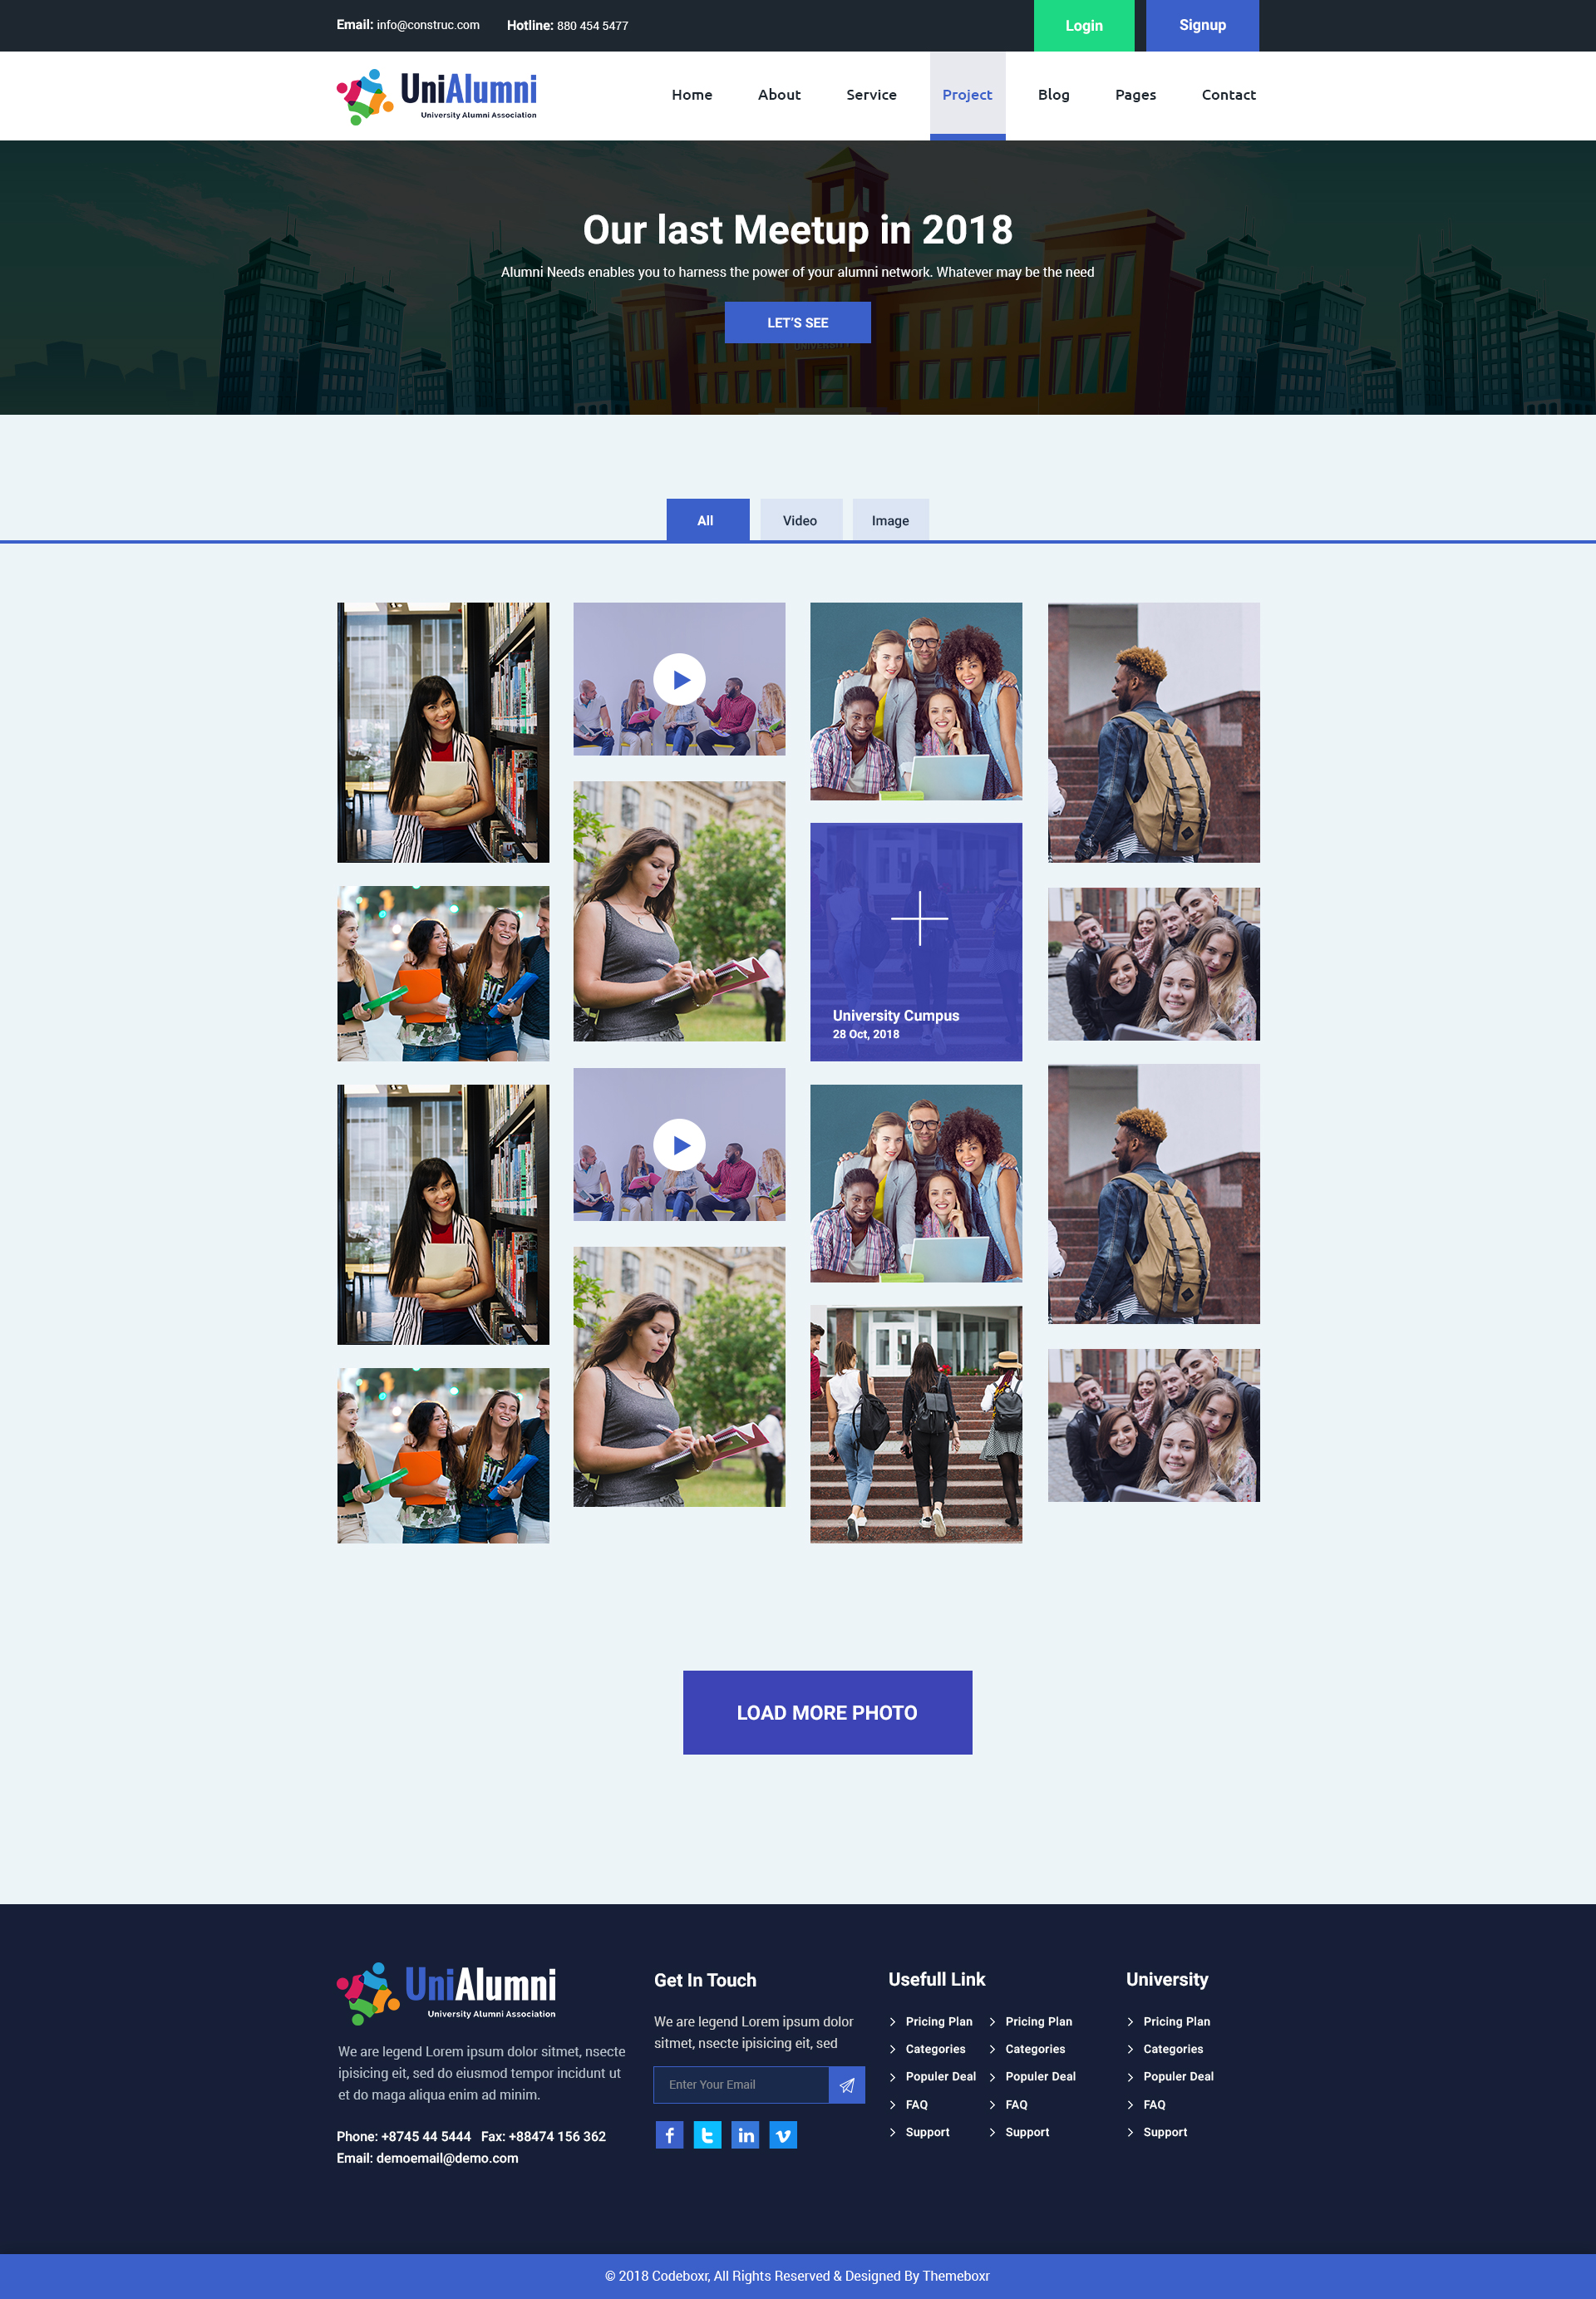Click the LinkedIn footer icon
1596x2299 pixels.
pos(745,2135)
